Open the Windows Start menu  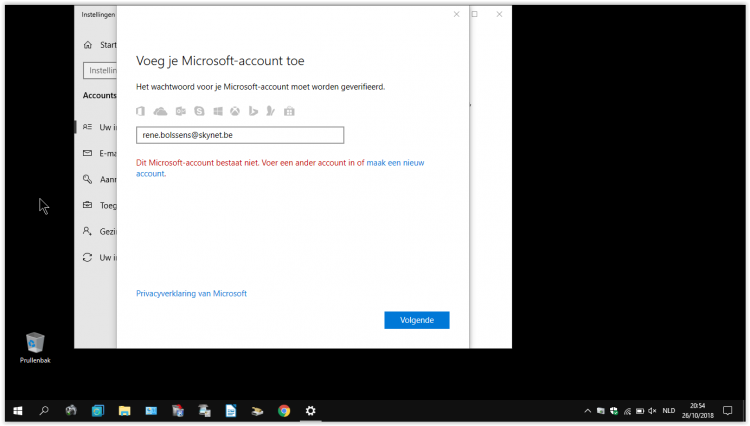pos(18,411)
